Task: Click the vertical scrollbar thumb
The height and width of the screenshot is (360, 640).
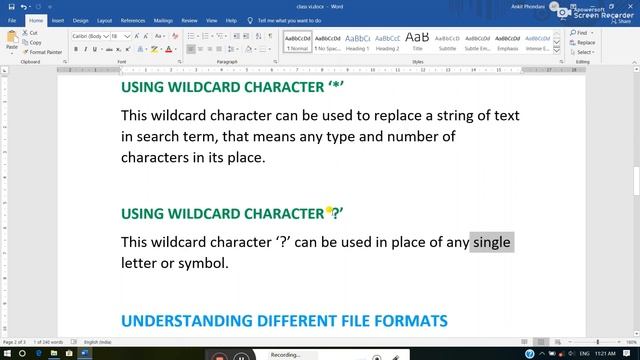Action: click(636, 181)
